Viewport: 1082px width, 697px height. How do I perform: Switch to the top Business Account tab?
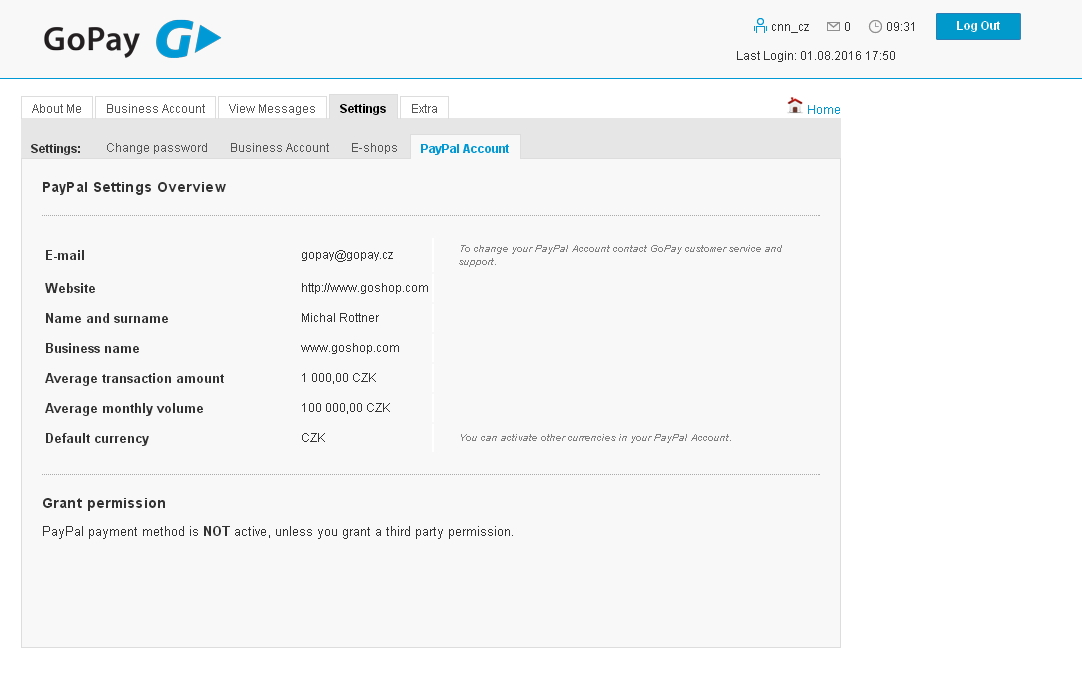click(x=155, y=108)
